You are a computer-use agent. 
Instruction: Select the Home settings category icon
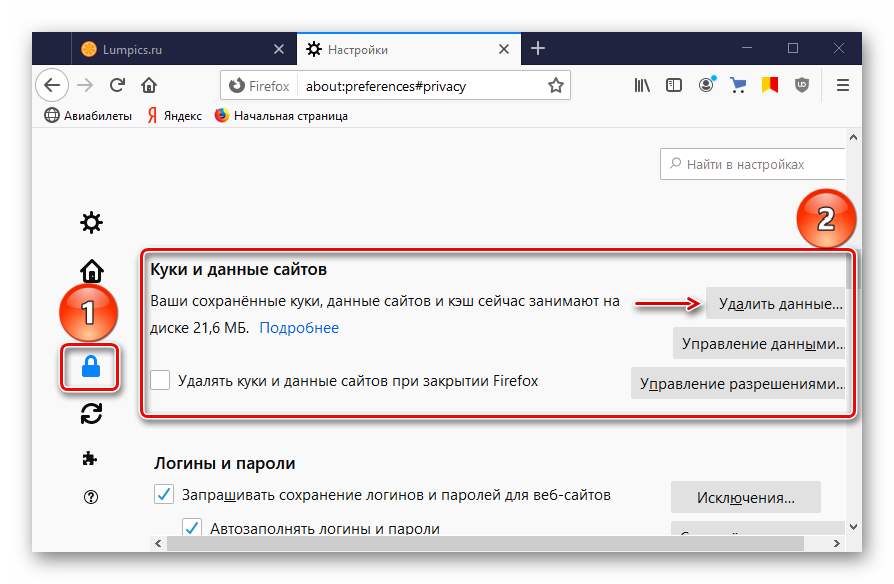click(x=92, y=270)
